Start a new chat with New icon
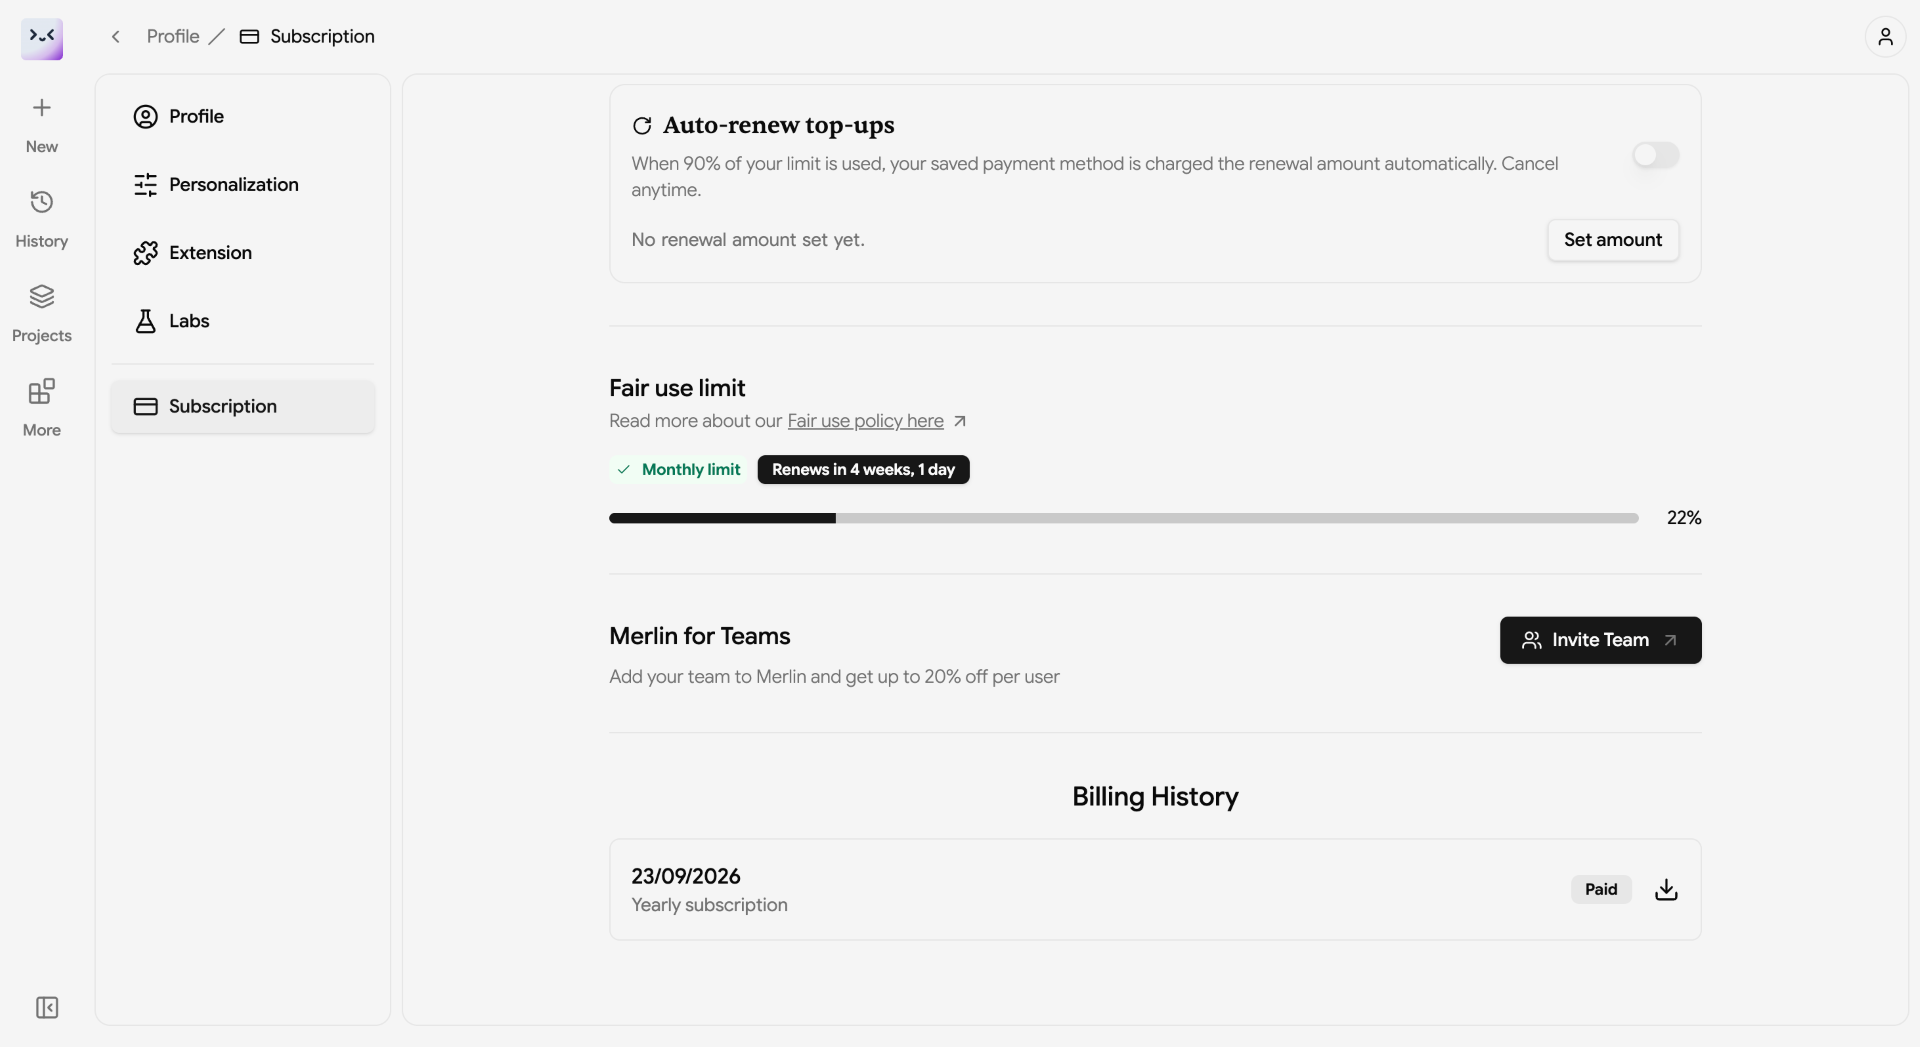The image size is (1920, 1047). pos(42,125)
